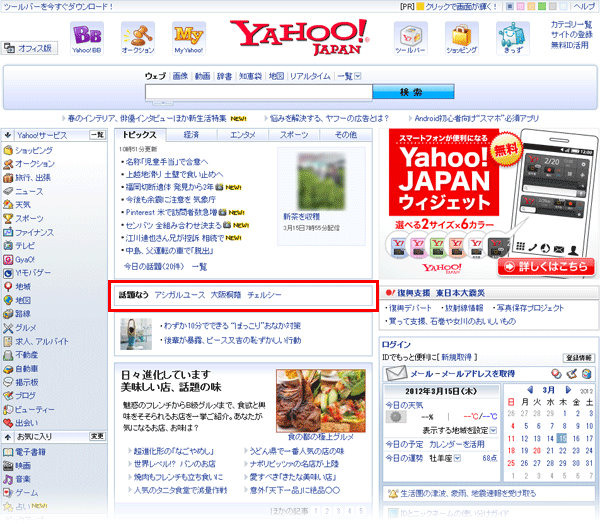The width and height of the screenshot is (600, 524).
Task: Open the Auctions gavel icon
Action: click(138, 38)
